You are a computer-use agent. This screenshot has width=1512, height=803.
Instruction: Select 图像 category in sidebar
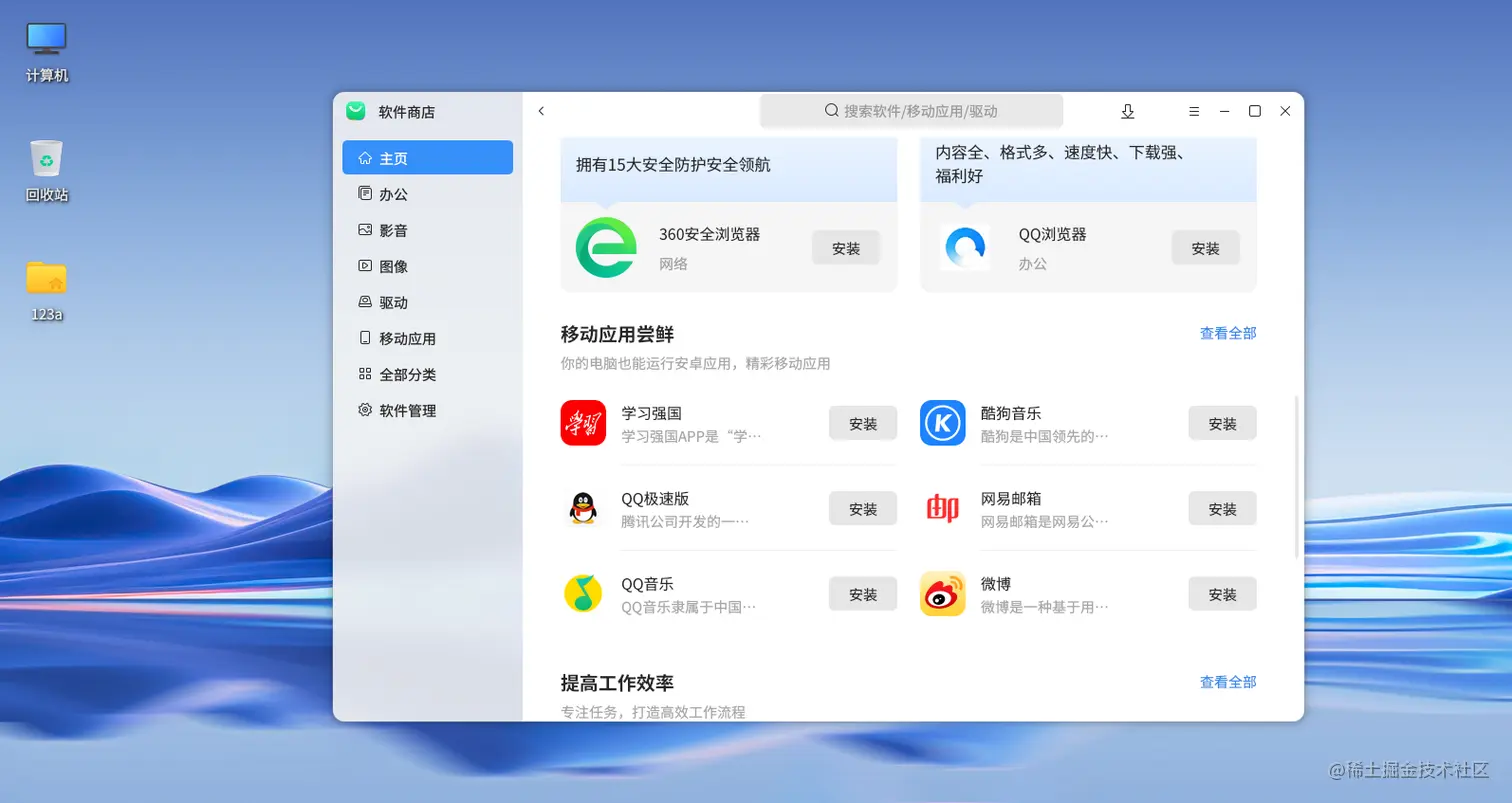(428, 266)
